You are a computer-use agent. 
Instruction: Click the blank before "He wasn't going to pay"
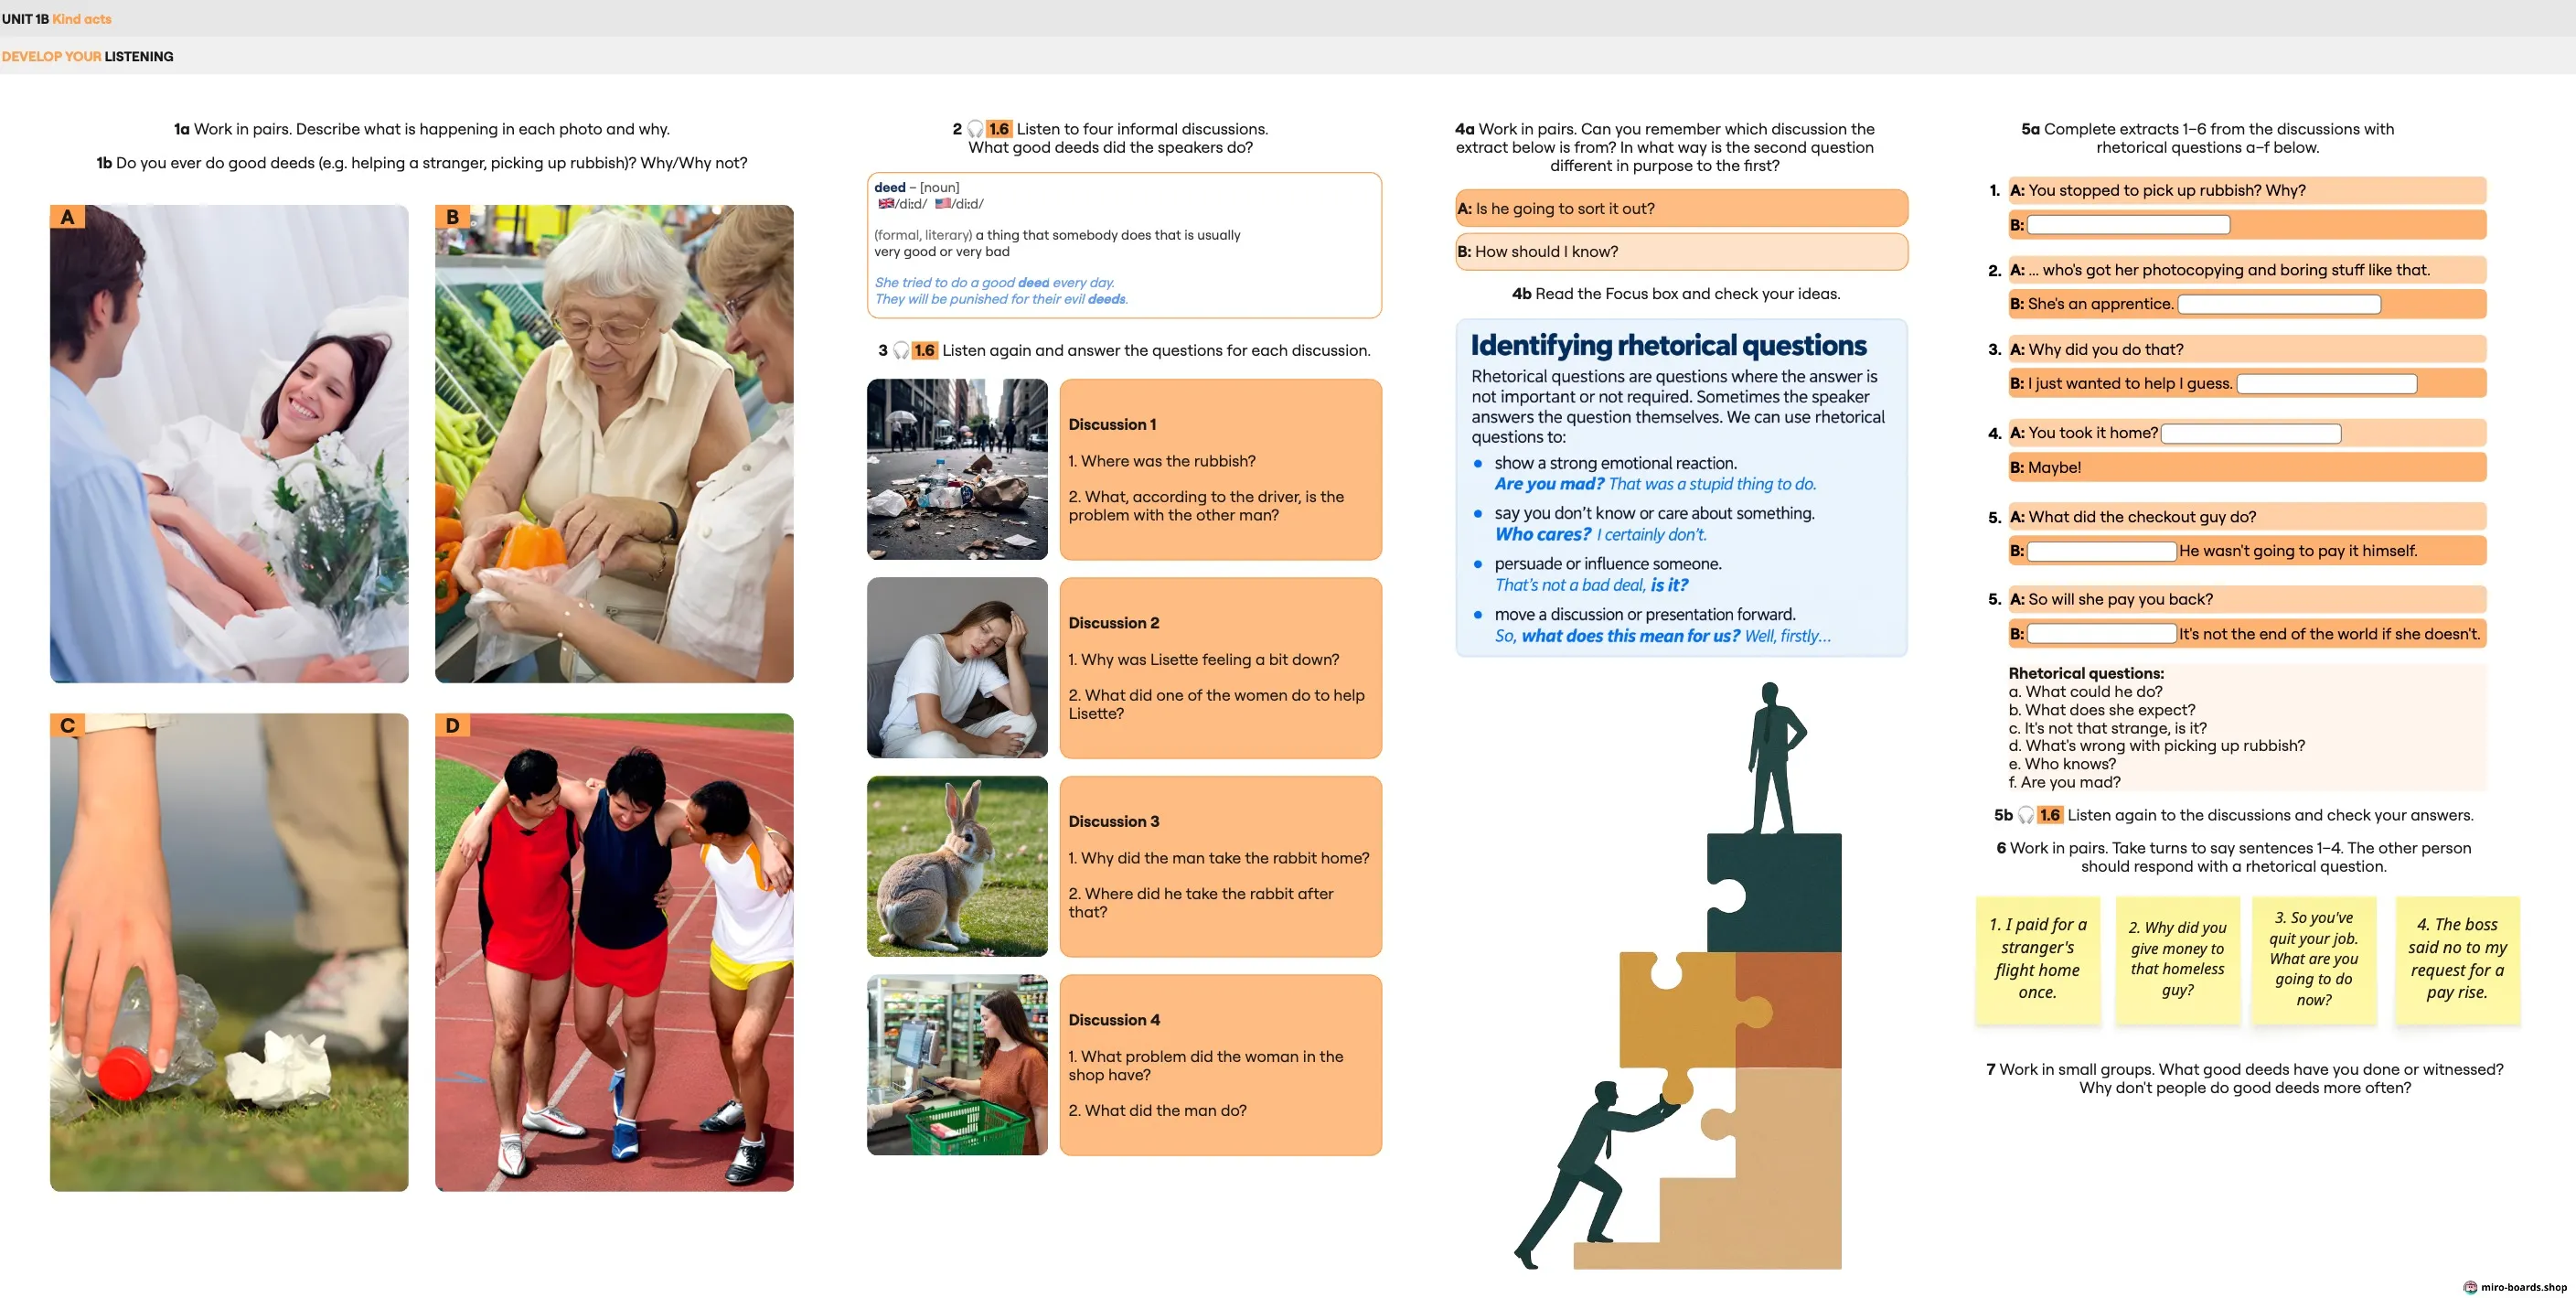click(x=2101, y=551)
